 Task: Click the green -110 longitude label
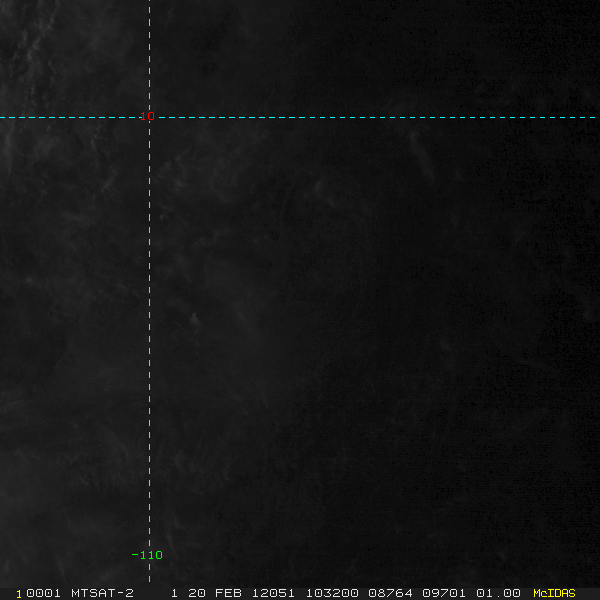click(x=147, y=555)
